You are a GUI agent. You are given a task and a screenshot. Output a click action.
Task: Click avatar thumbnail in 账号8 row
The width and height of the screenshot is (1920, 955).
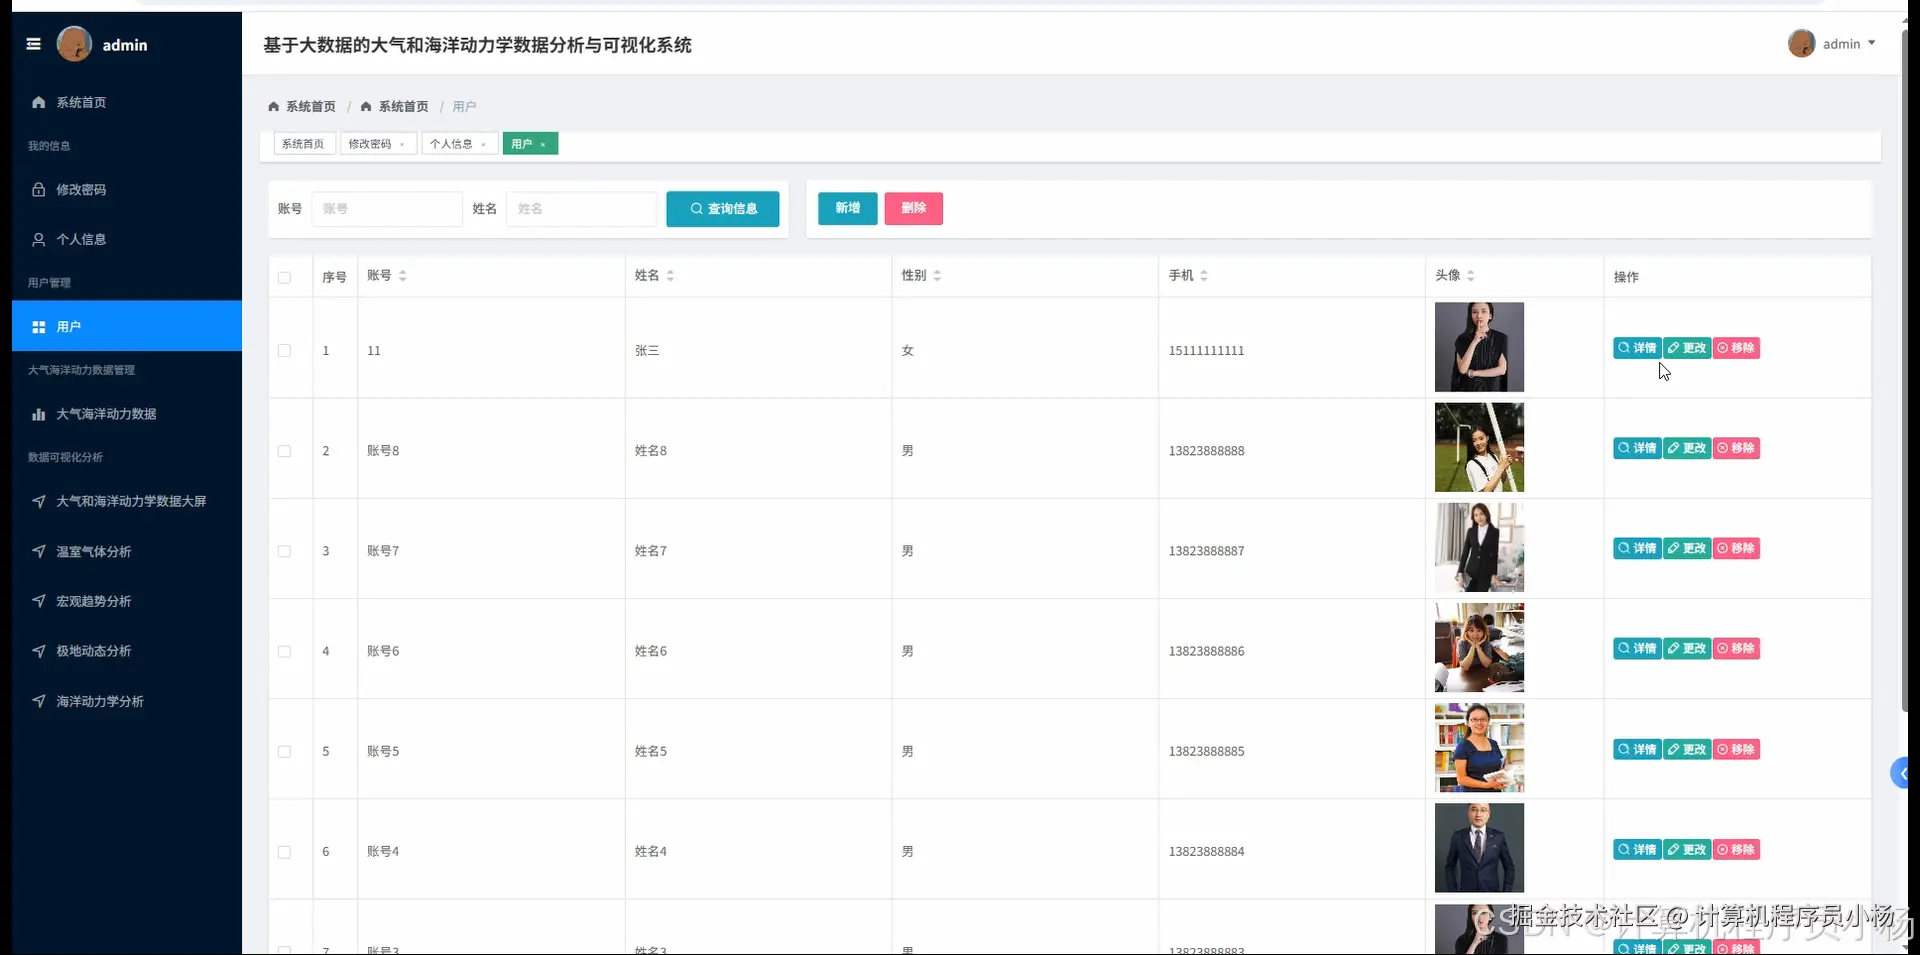[x=1479, y=447]
